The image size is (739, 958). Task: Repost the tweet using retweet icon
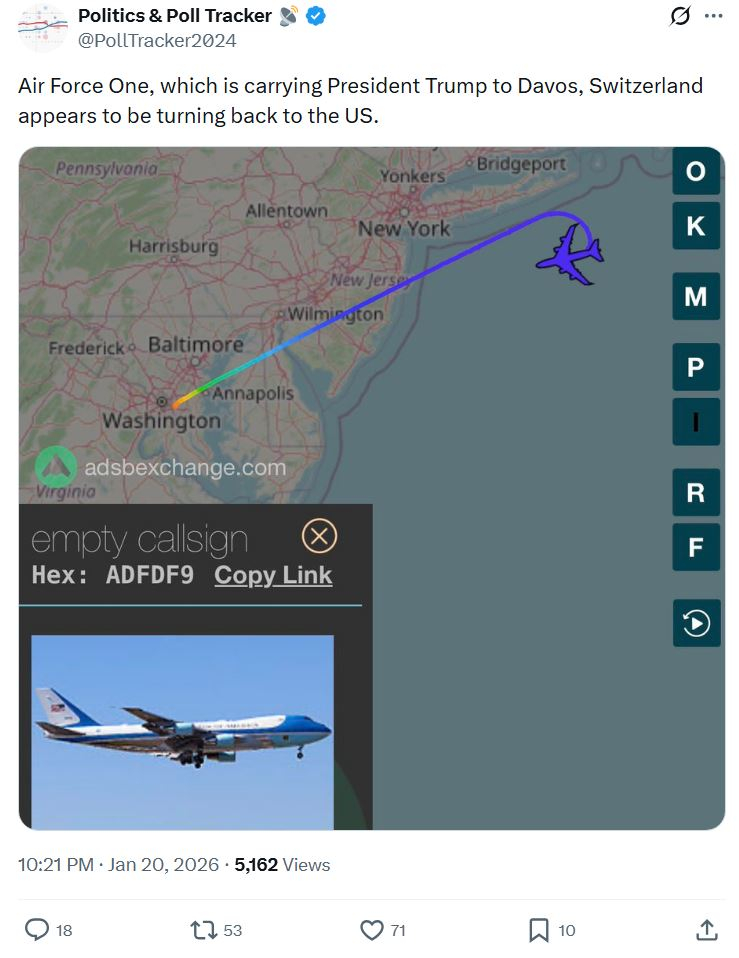click(x=203, y=930)
